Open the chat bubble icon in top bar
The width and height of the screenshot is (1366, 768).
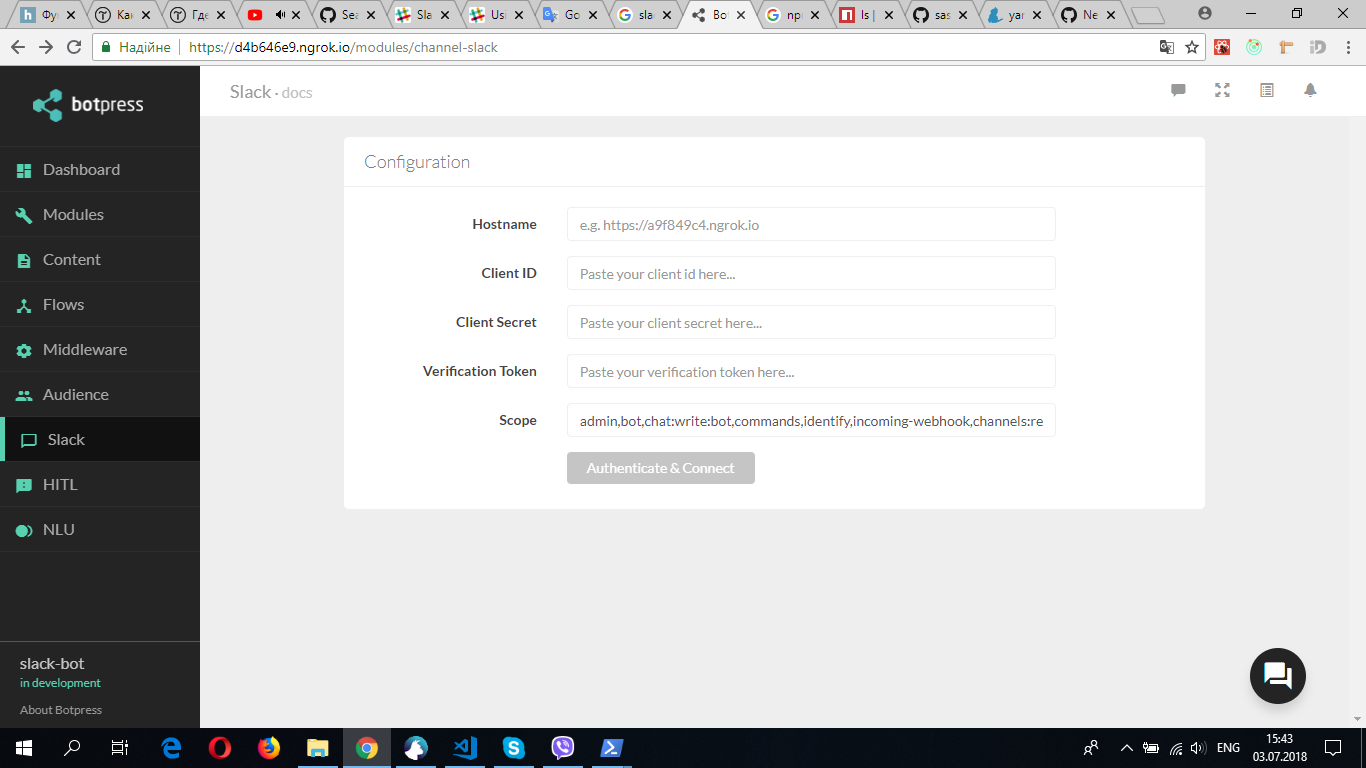[x=1178, y=90]
